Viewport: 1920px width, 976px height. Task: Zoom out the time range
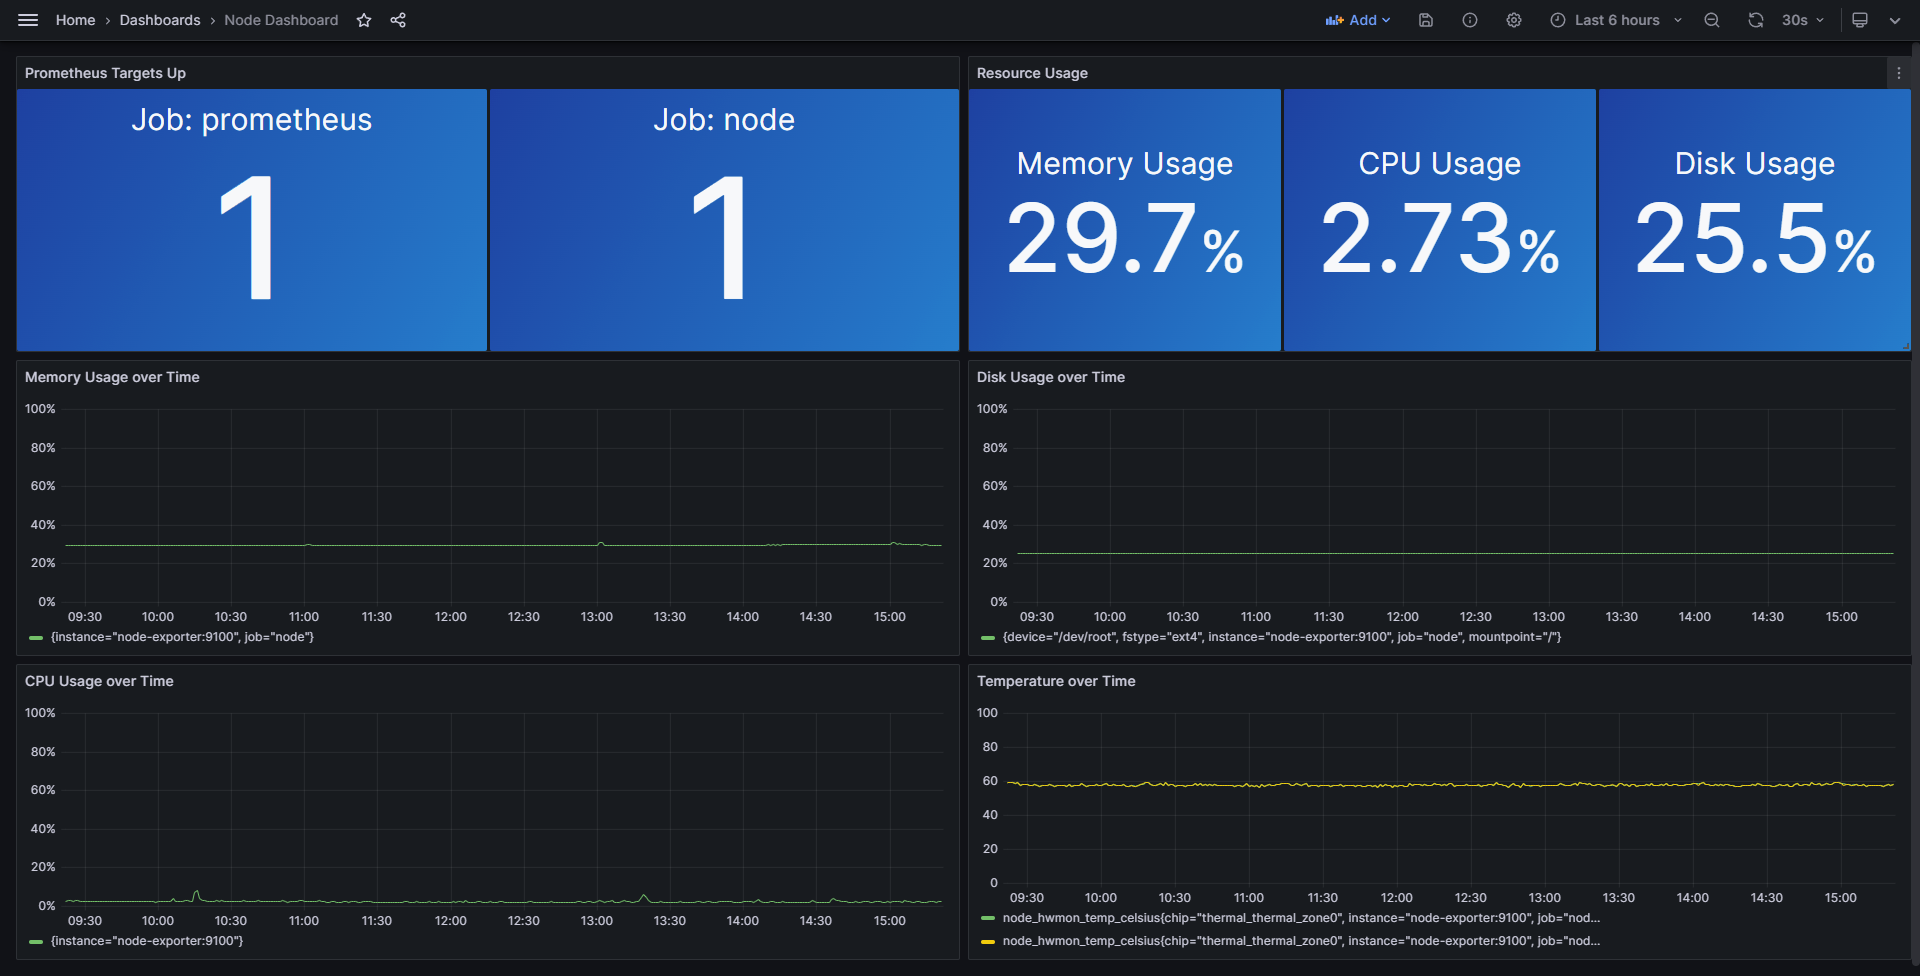(1712, 20)
